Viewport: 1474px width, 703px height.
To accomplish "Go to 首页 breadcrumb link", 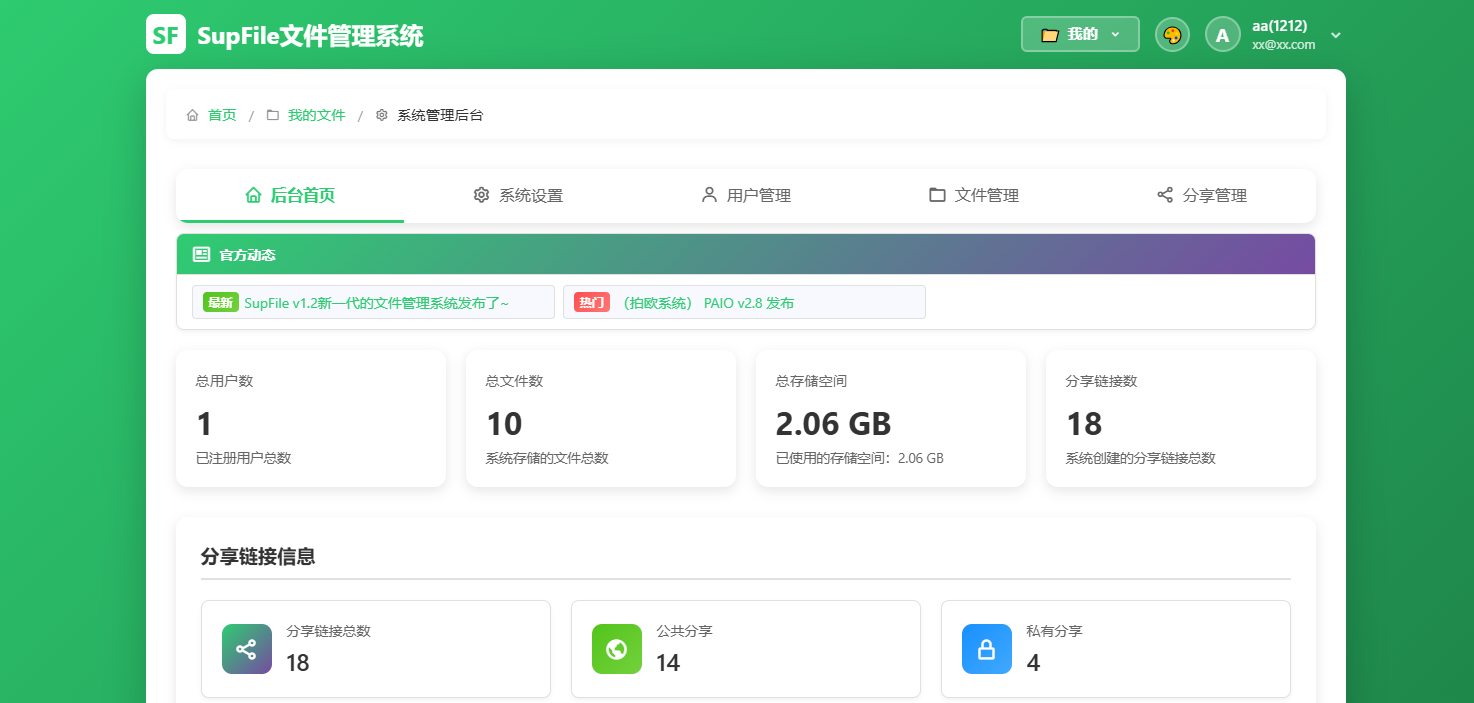I will pos(222,115).
